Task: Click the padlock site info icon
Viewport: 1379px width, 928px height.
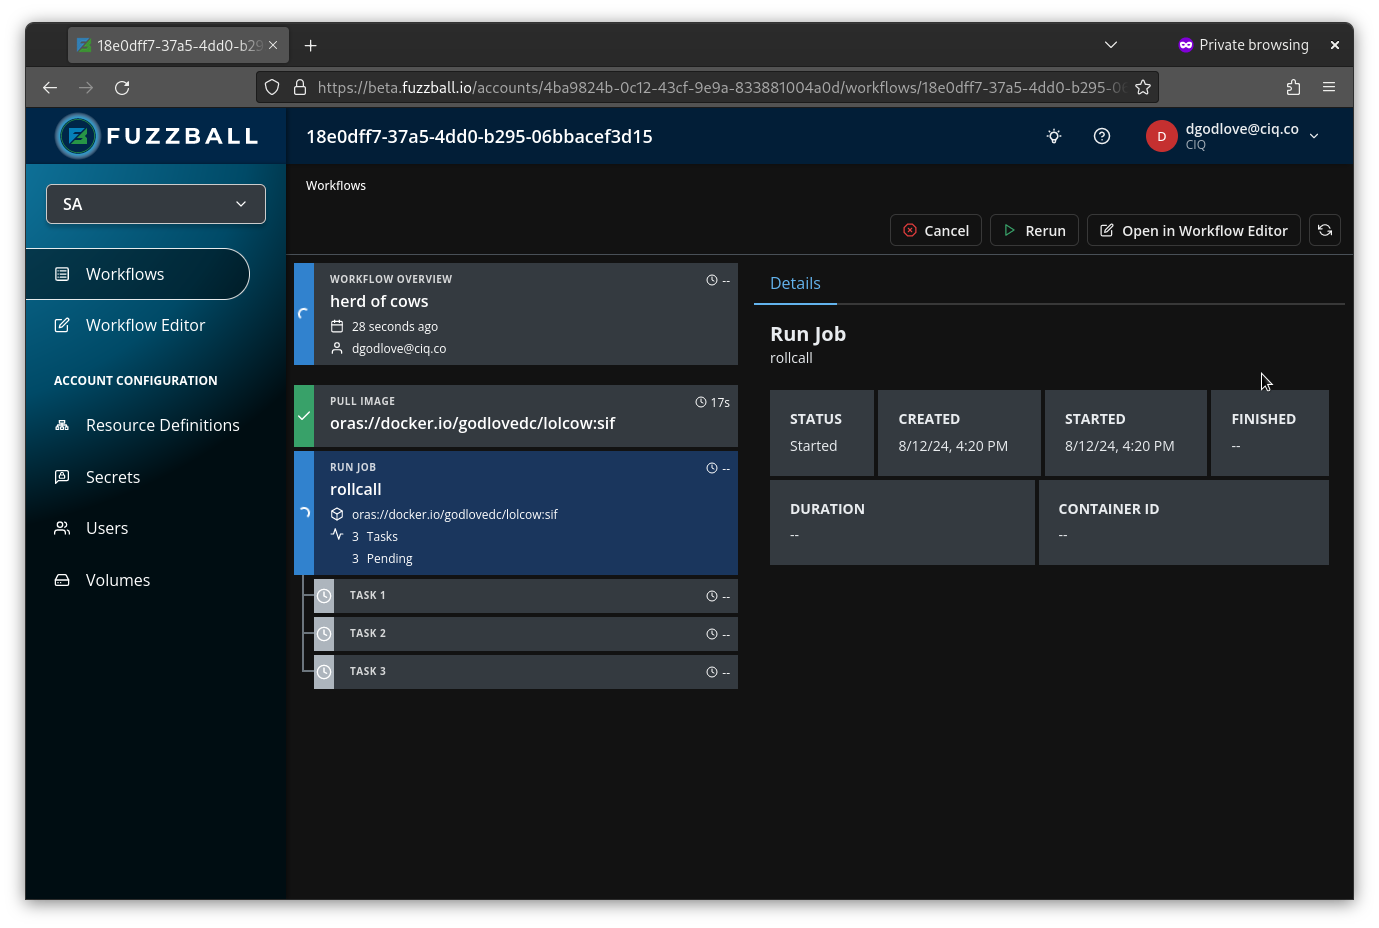Action: point(299,88)
